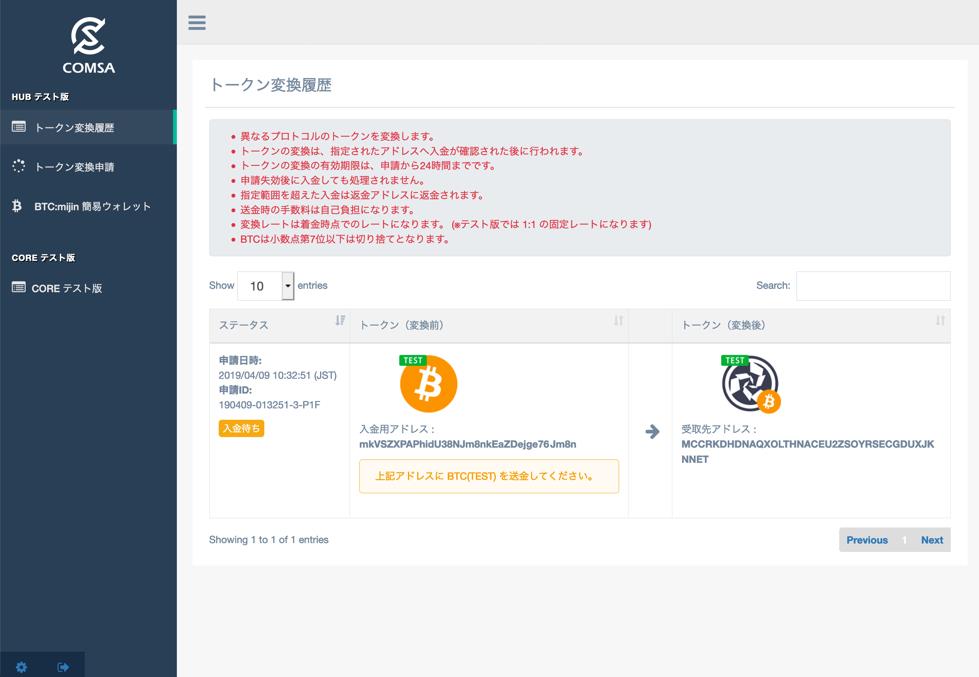Click the logout arrow icon
This screenshot has width=979, height=677.
[x=62, y=665]
